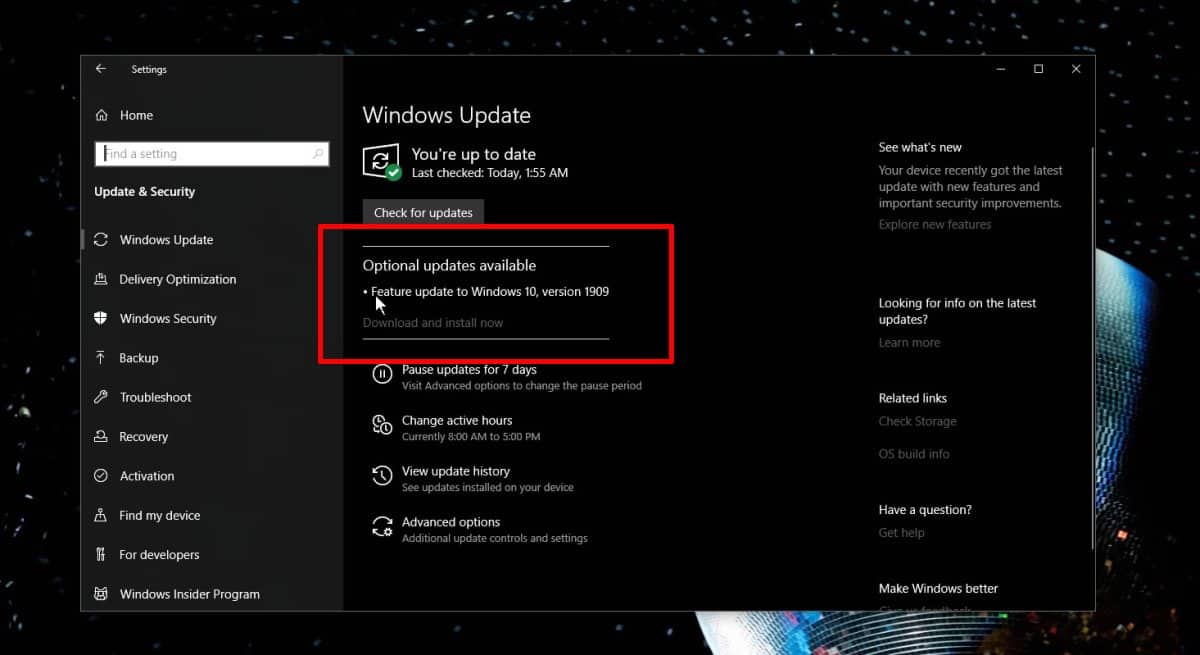Click the Recovery icon in sidebar
Image resolution: width=1200 pixels, height=655 pixels.
click(x=101, y=437)
